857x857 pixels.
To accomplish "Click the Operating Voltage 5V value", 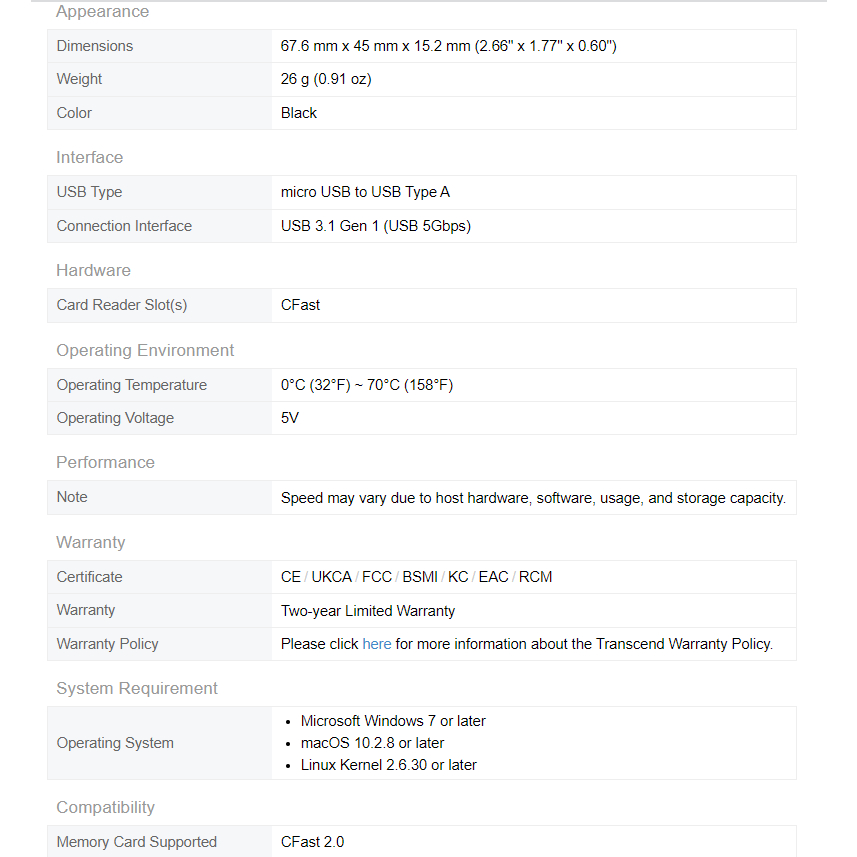I will click(290, 418).
